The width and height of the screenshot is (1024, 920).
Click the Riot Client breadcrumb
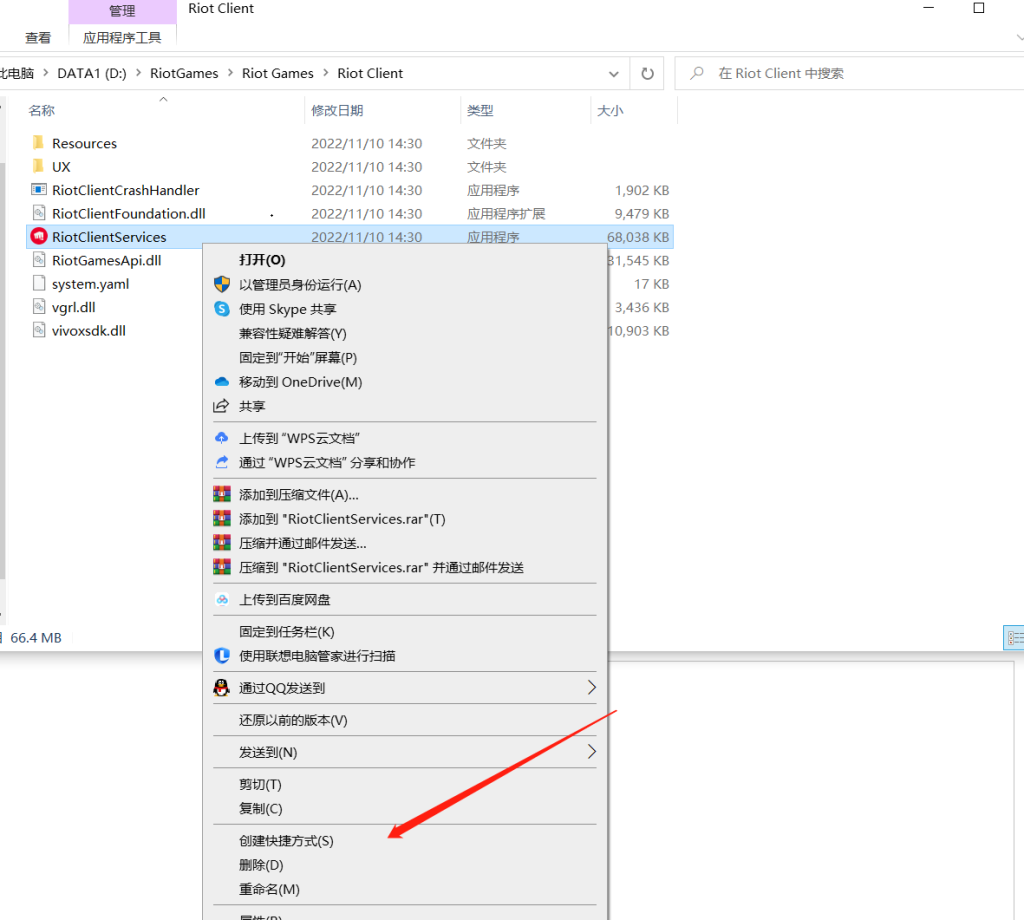[x=370, y=73]
